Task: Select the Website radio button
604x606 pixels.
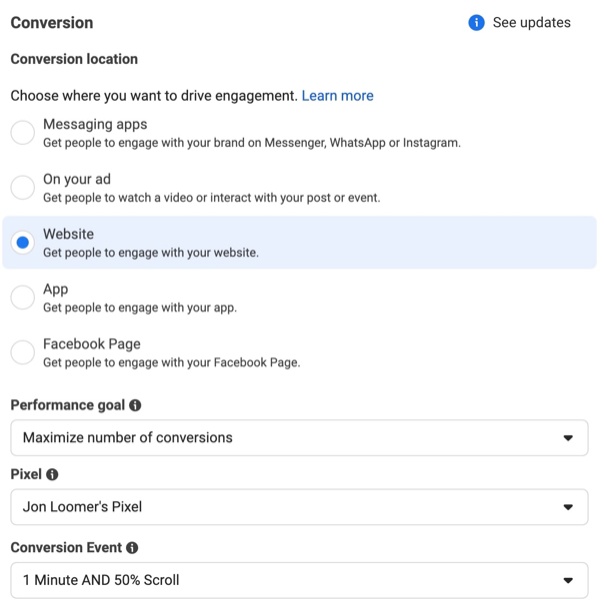Action: (x=23, y=242)
